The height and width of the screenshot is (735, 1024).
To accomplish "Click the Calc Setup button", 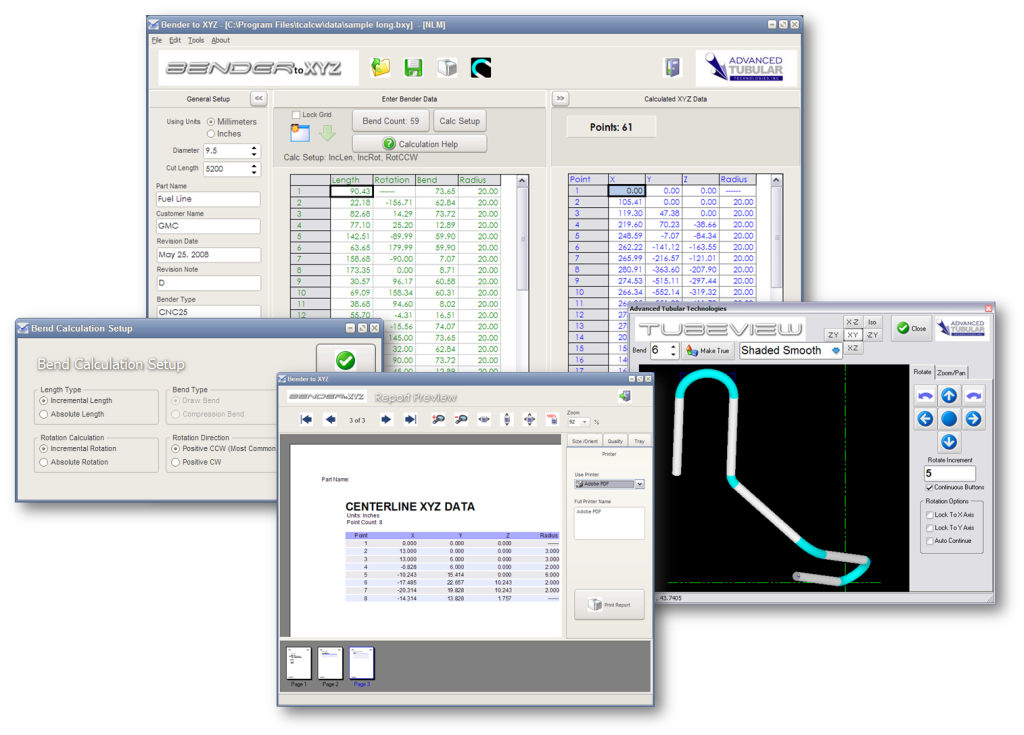I will pos(460,121).
